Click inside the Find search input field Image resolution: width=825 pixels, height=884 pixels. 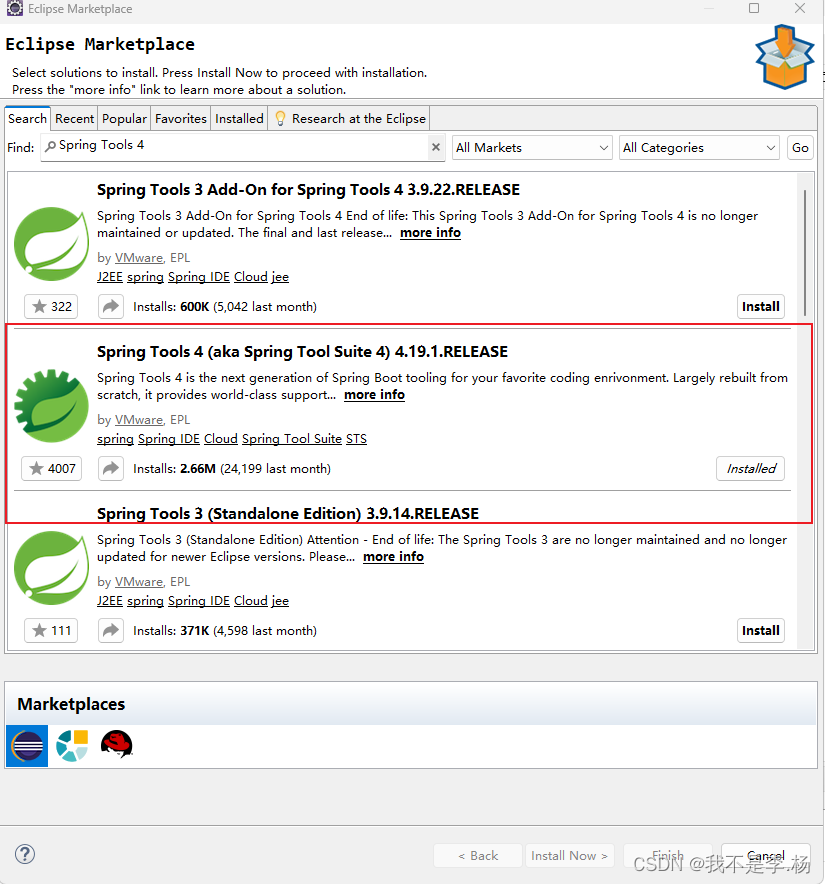242,148
